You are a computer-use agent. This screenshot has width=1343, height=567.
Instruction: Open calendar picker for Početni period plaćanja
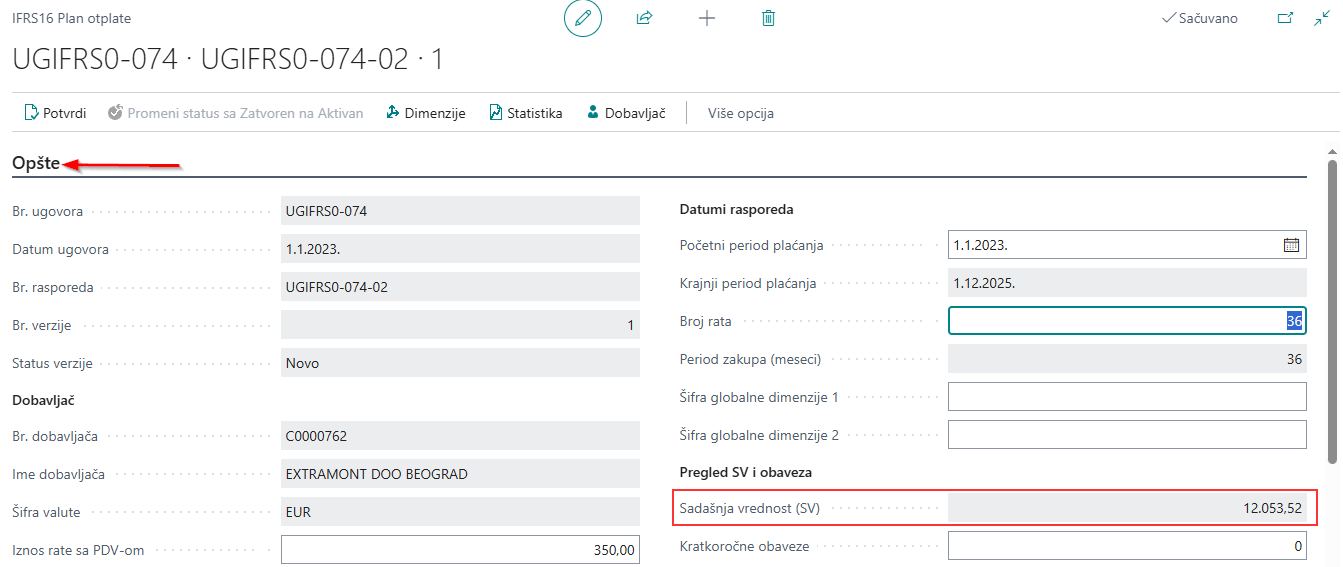tap(1291, 245)
